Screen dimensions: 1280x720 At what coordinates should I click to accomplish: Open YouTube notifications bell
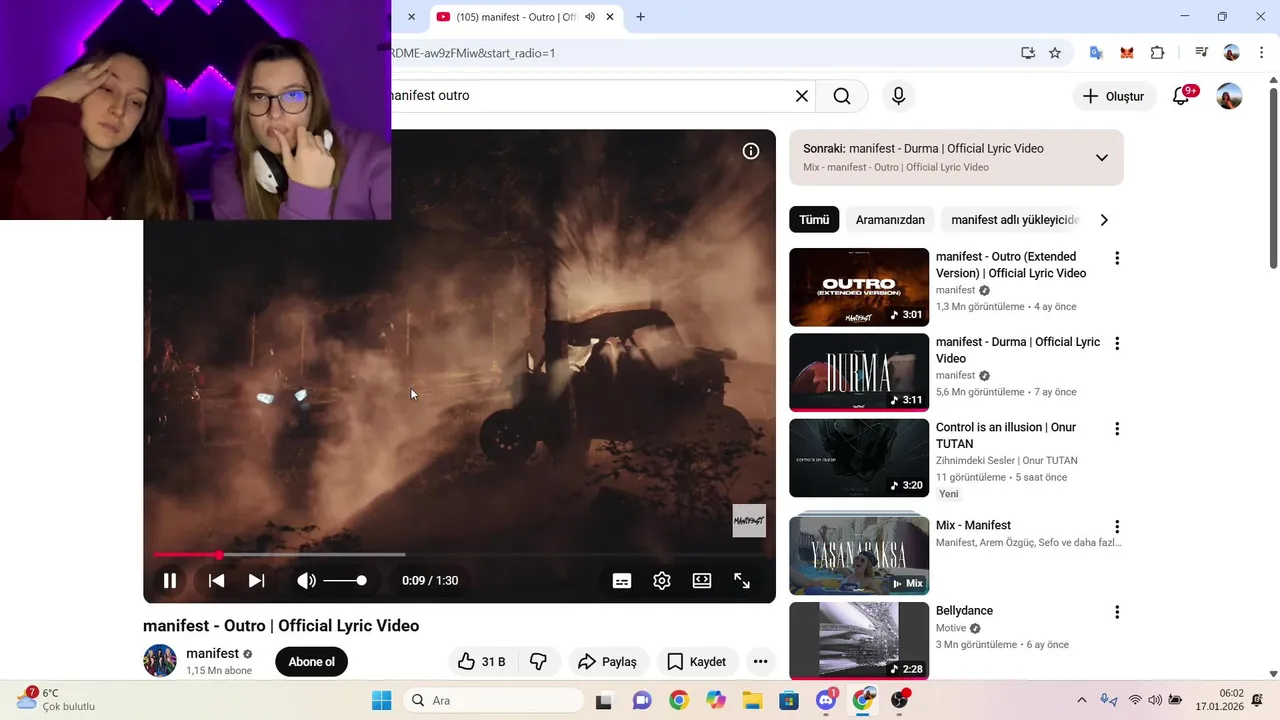point(1181,96)
